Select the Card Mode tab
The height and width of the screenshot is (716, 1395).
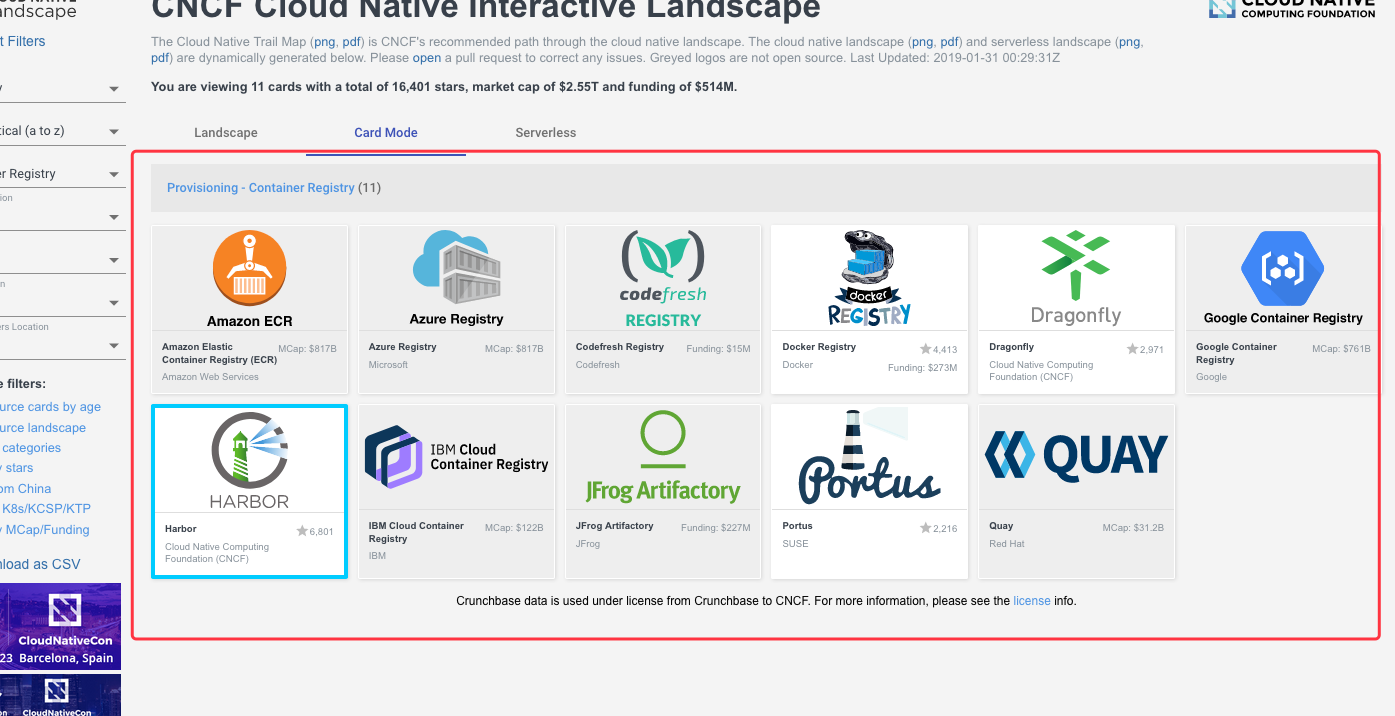point(385,132)
